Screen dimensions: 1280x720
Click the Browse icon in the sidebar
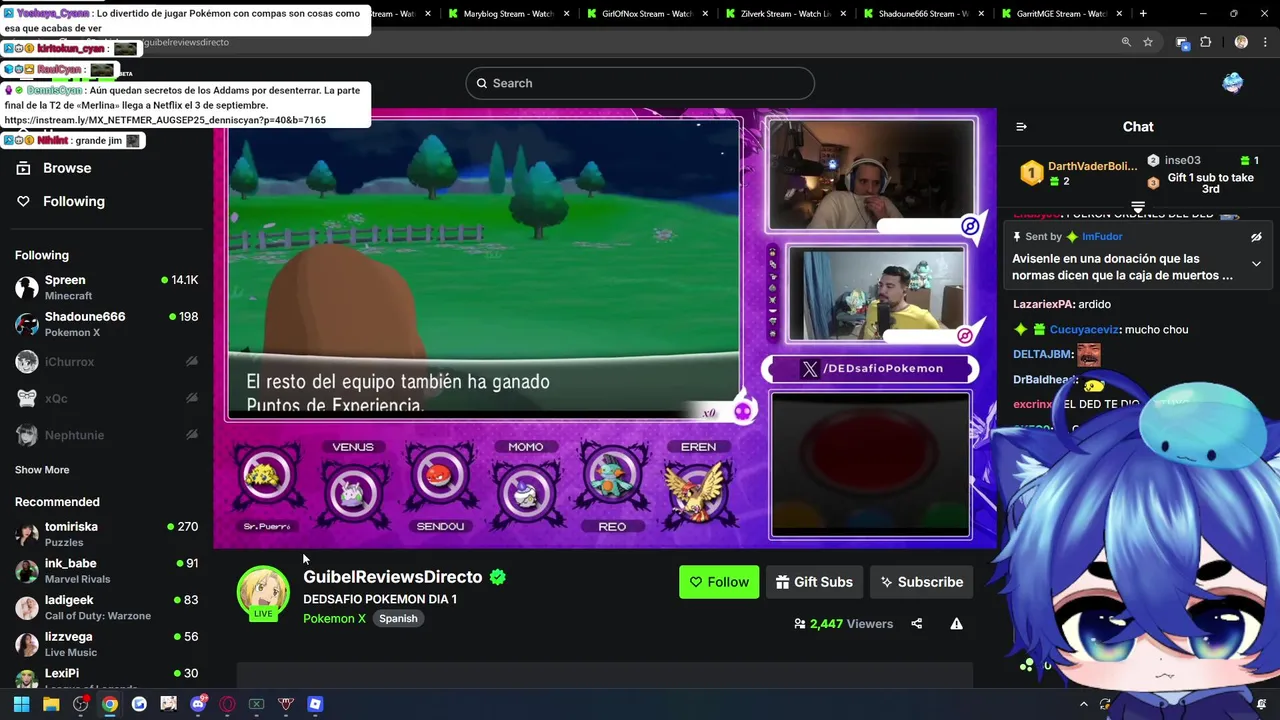click(23, 168)
